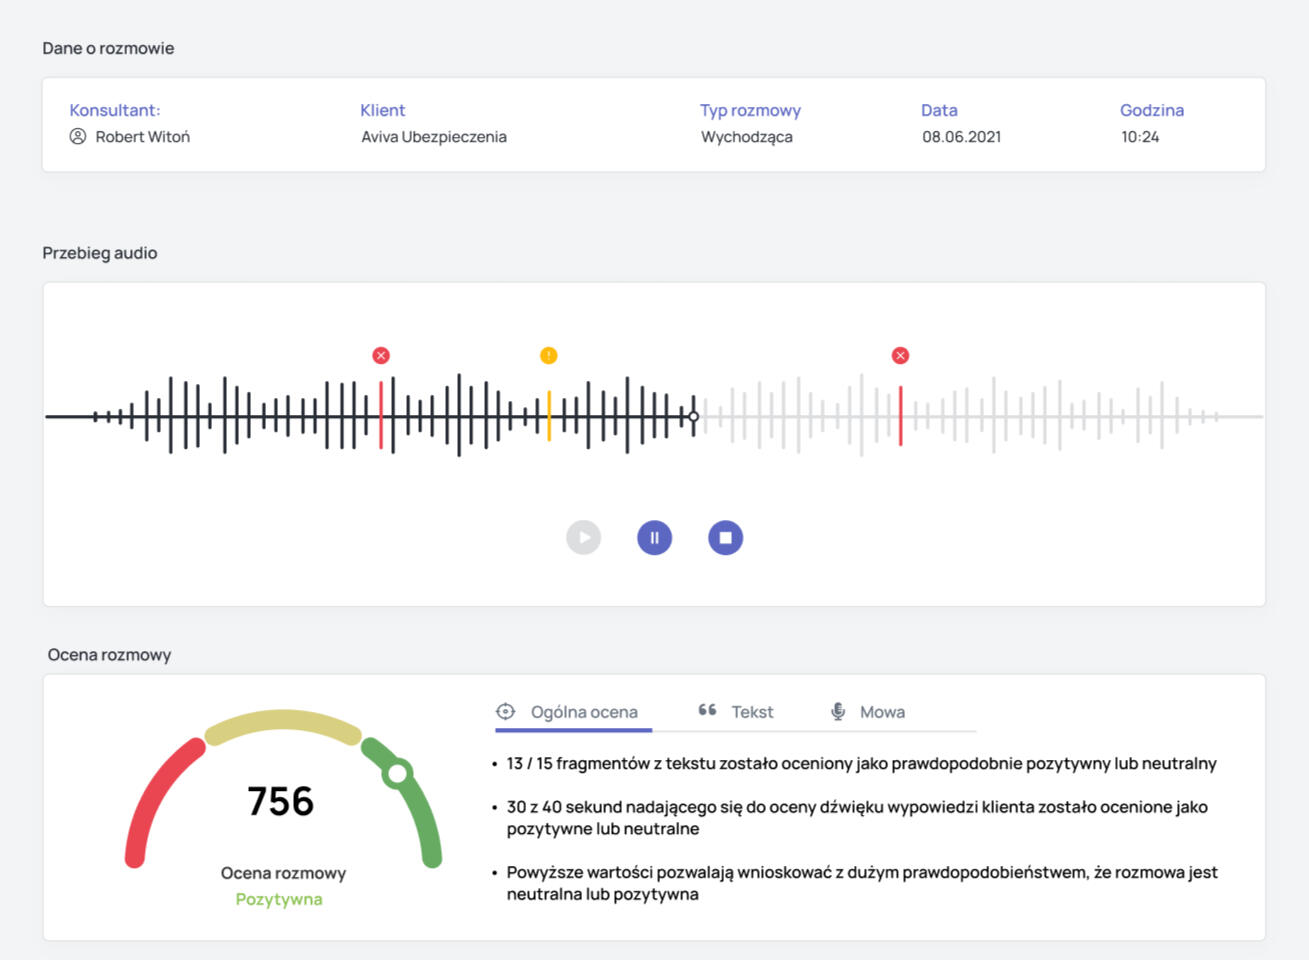Click the yellow warning marker on waveform
Image resolution: width=1309 pixels, height=960 pixels.
coord(549,356)
